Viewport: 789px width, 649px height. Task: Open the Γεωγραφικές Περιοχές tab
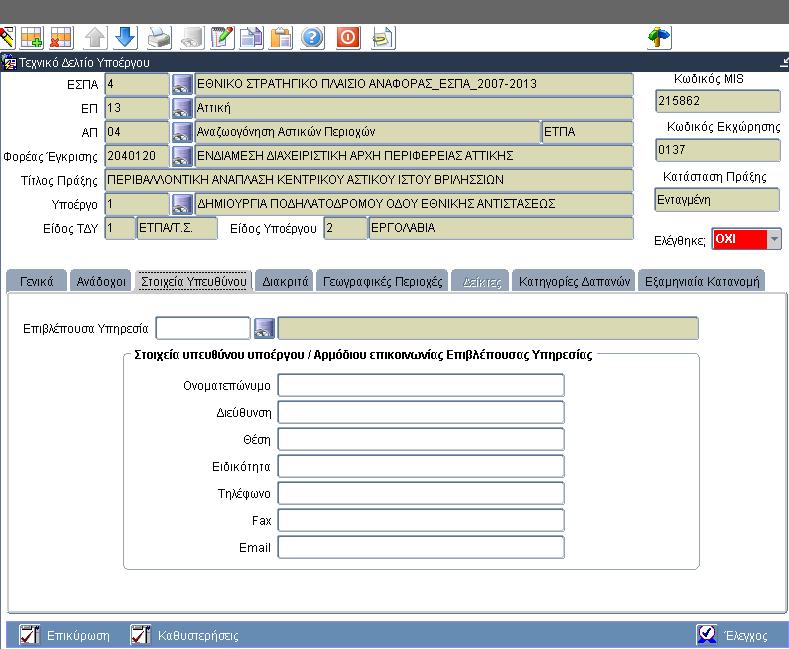(x=382, y=281)
